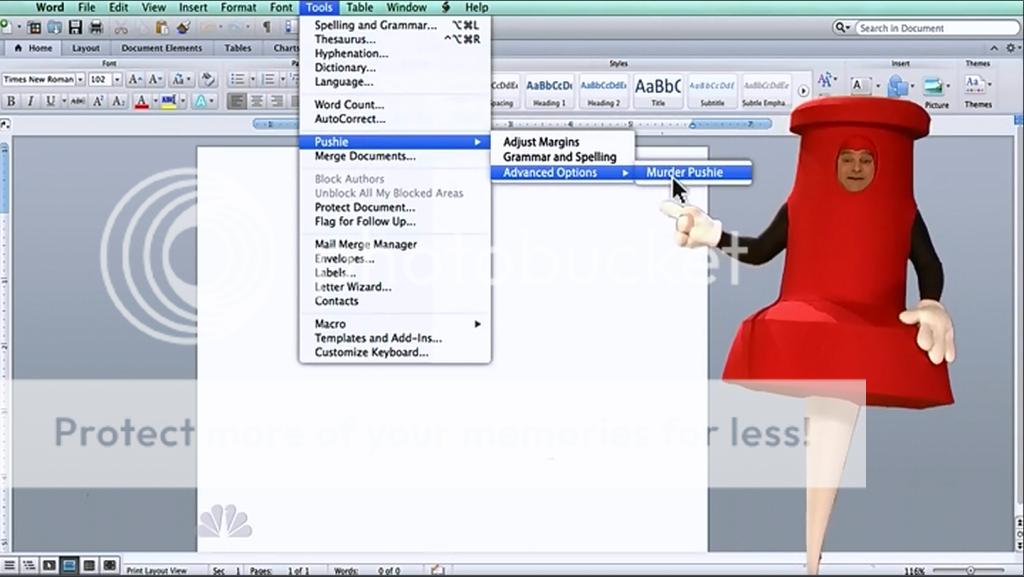Toggle Bold formatting

pos(11,101)
